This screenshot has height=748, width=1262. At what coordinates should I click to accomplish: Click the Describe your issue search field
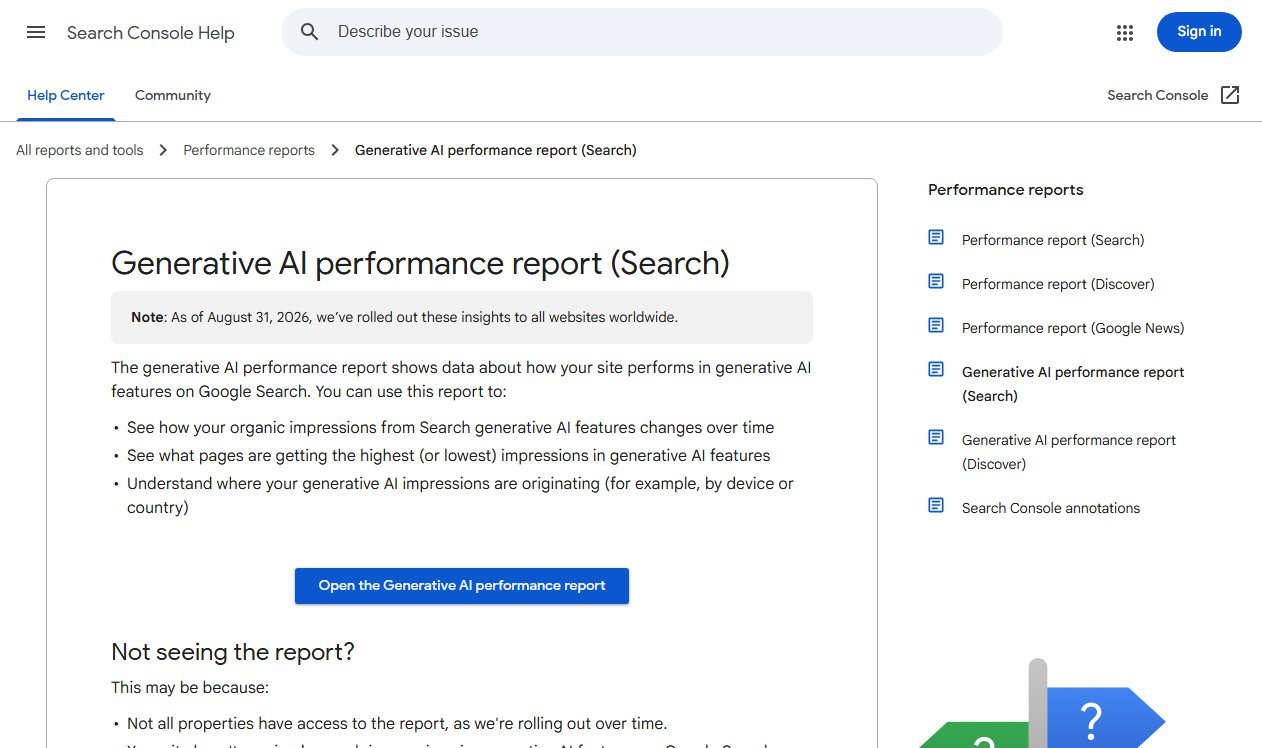tap(642, 32)
